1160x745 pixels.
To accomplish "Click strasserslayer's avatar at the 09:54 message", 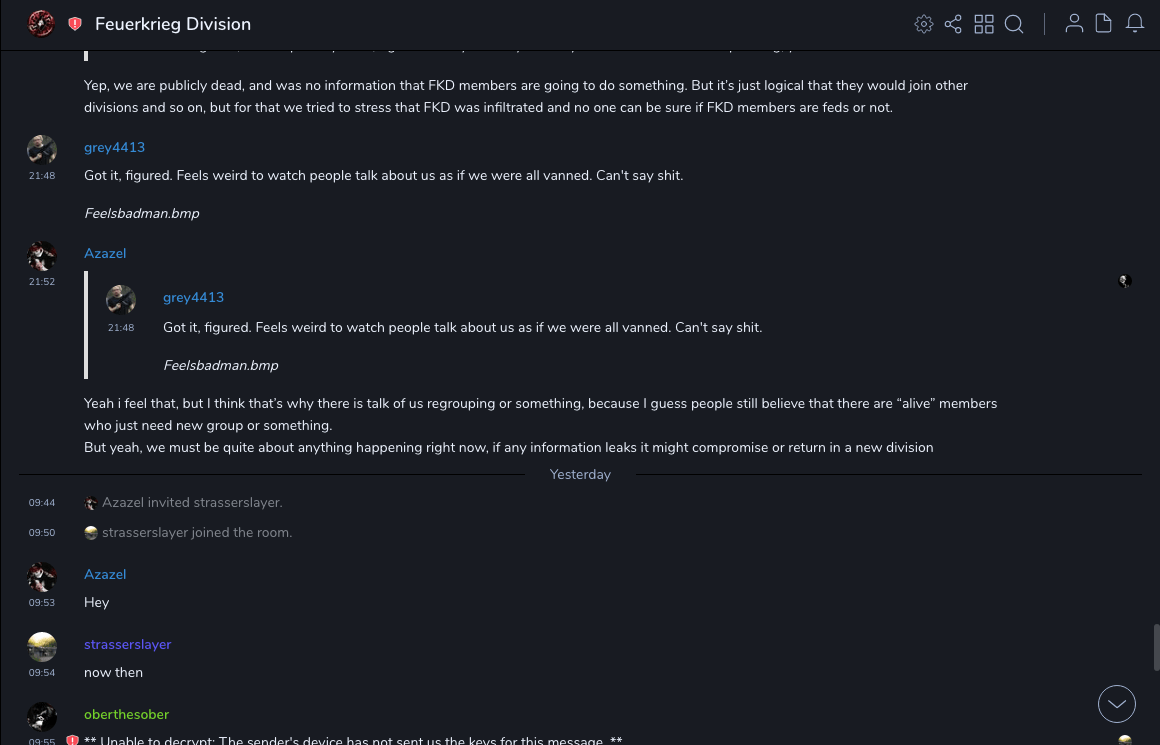I will pyautogui.click(x=42, y=646).
